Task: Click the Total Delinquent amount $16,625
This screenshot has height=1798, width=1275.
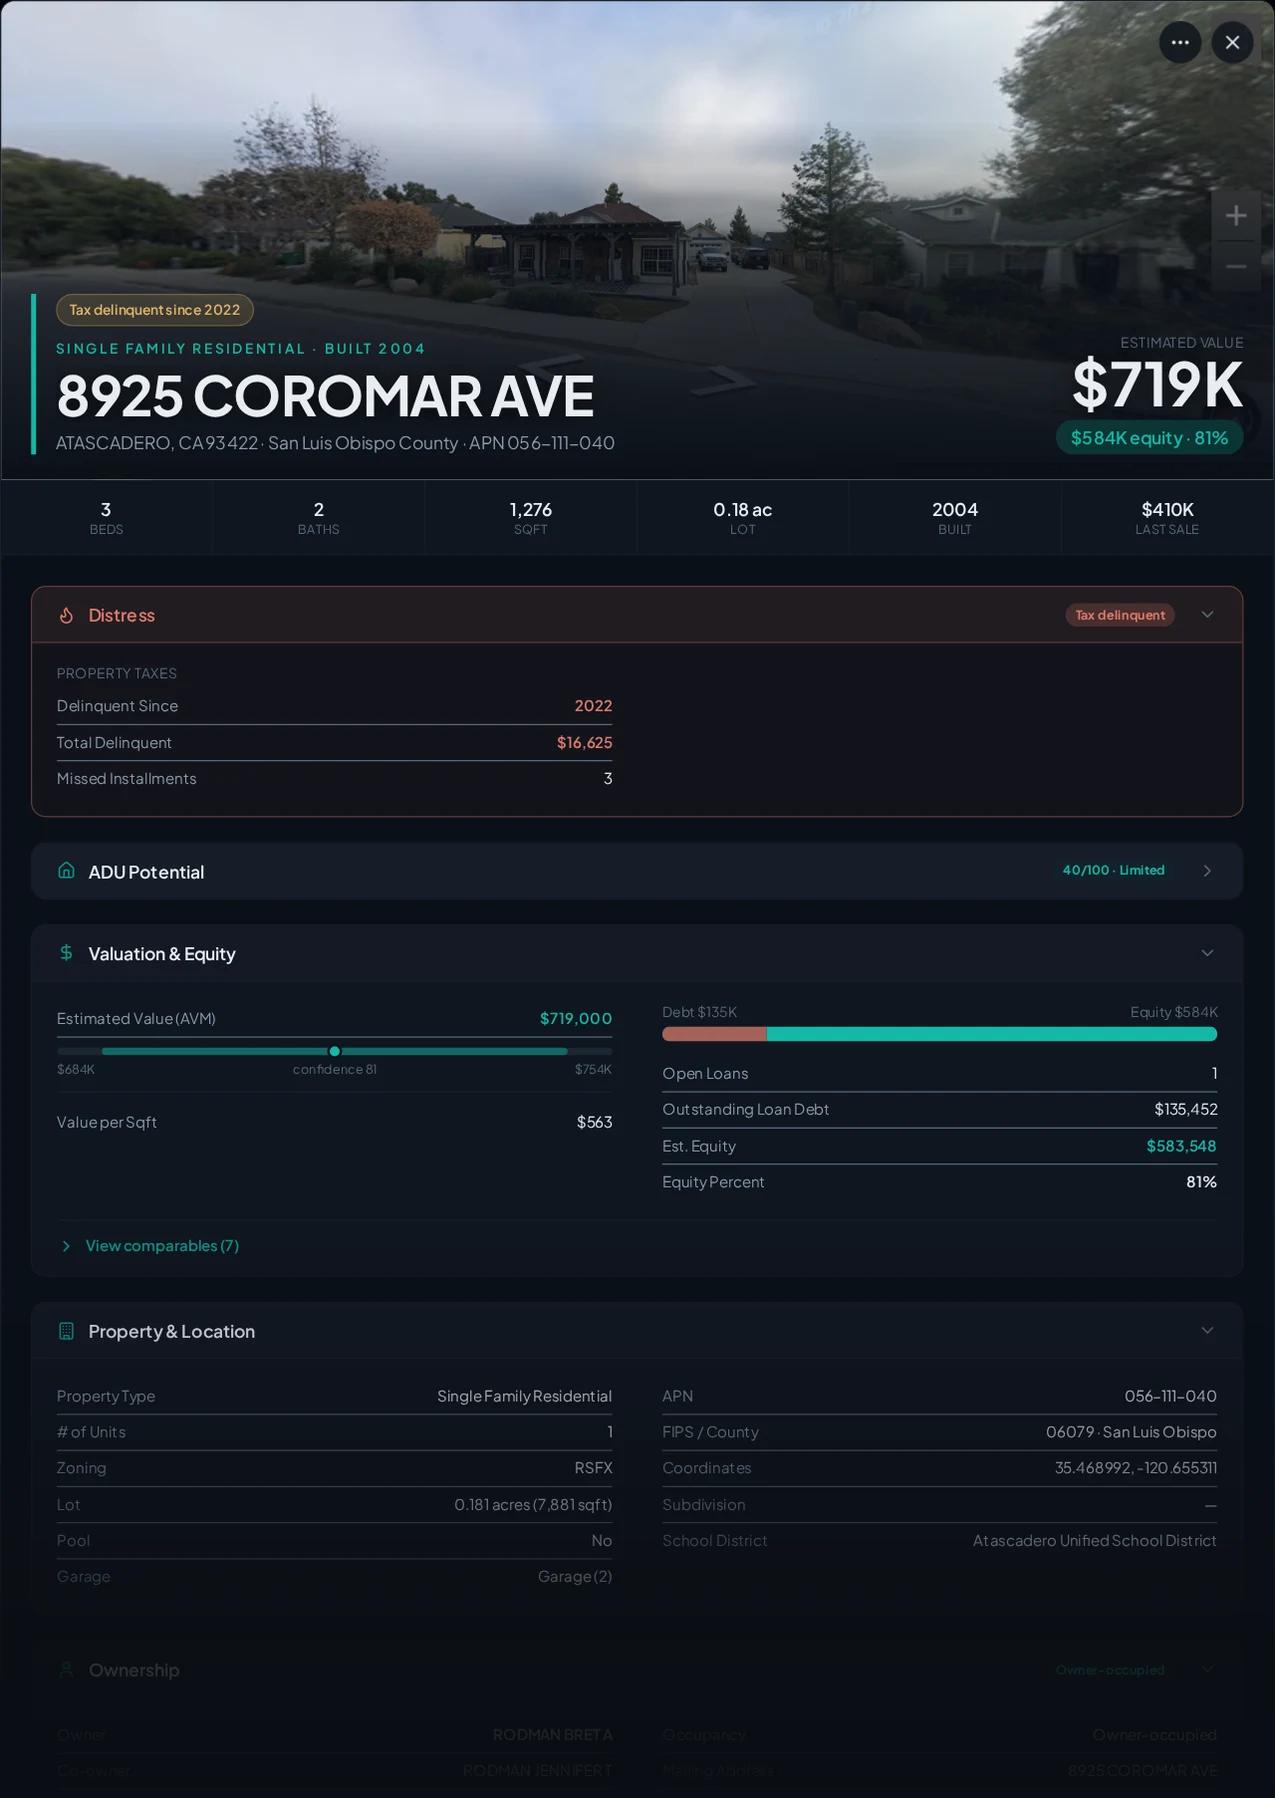Action: click(x=584, y=742)
